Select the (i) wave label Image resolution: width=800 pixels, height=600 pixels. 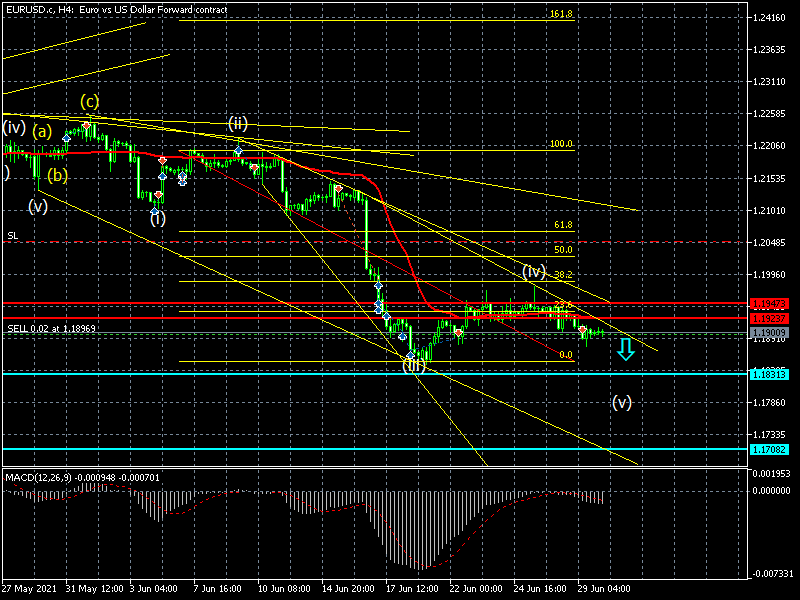pos(158,218)
